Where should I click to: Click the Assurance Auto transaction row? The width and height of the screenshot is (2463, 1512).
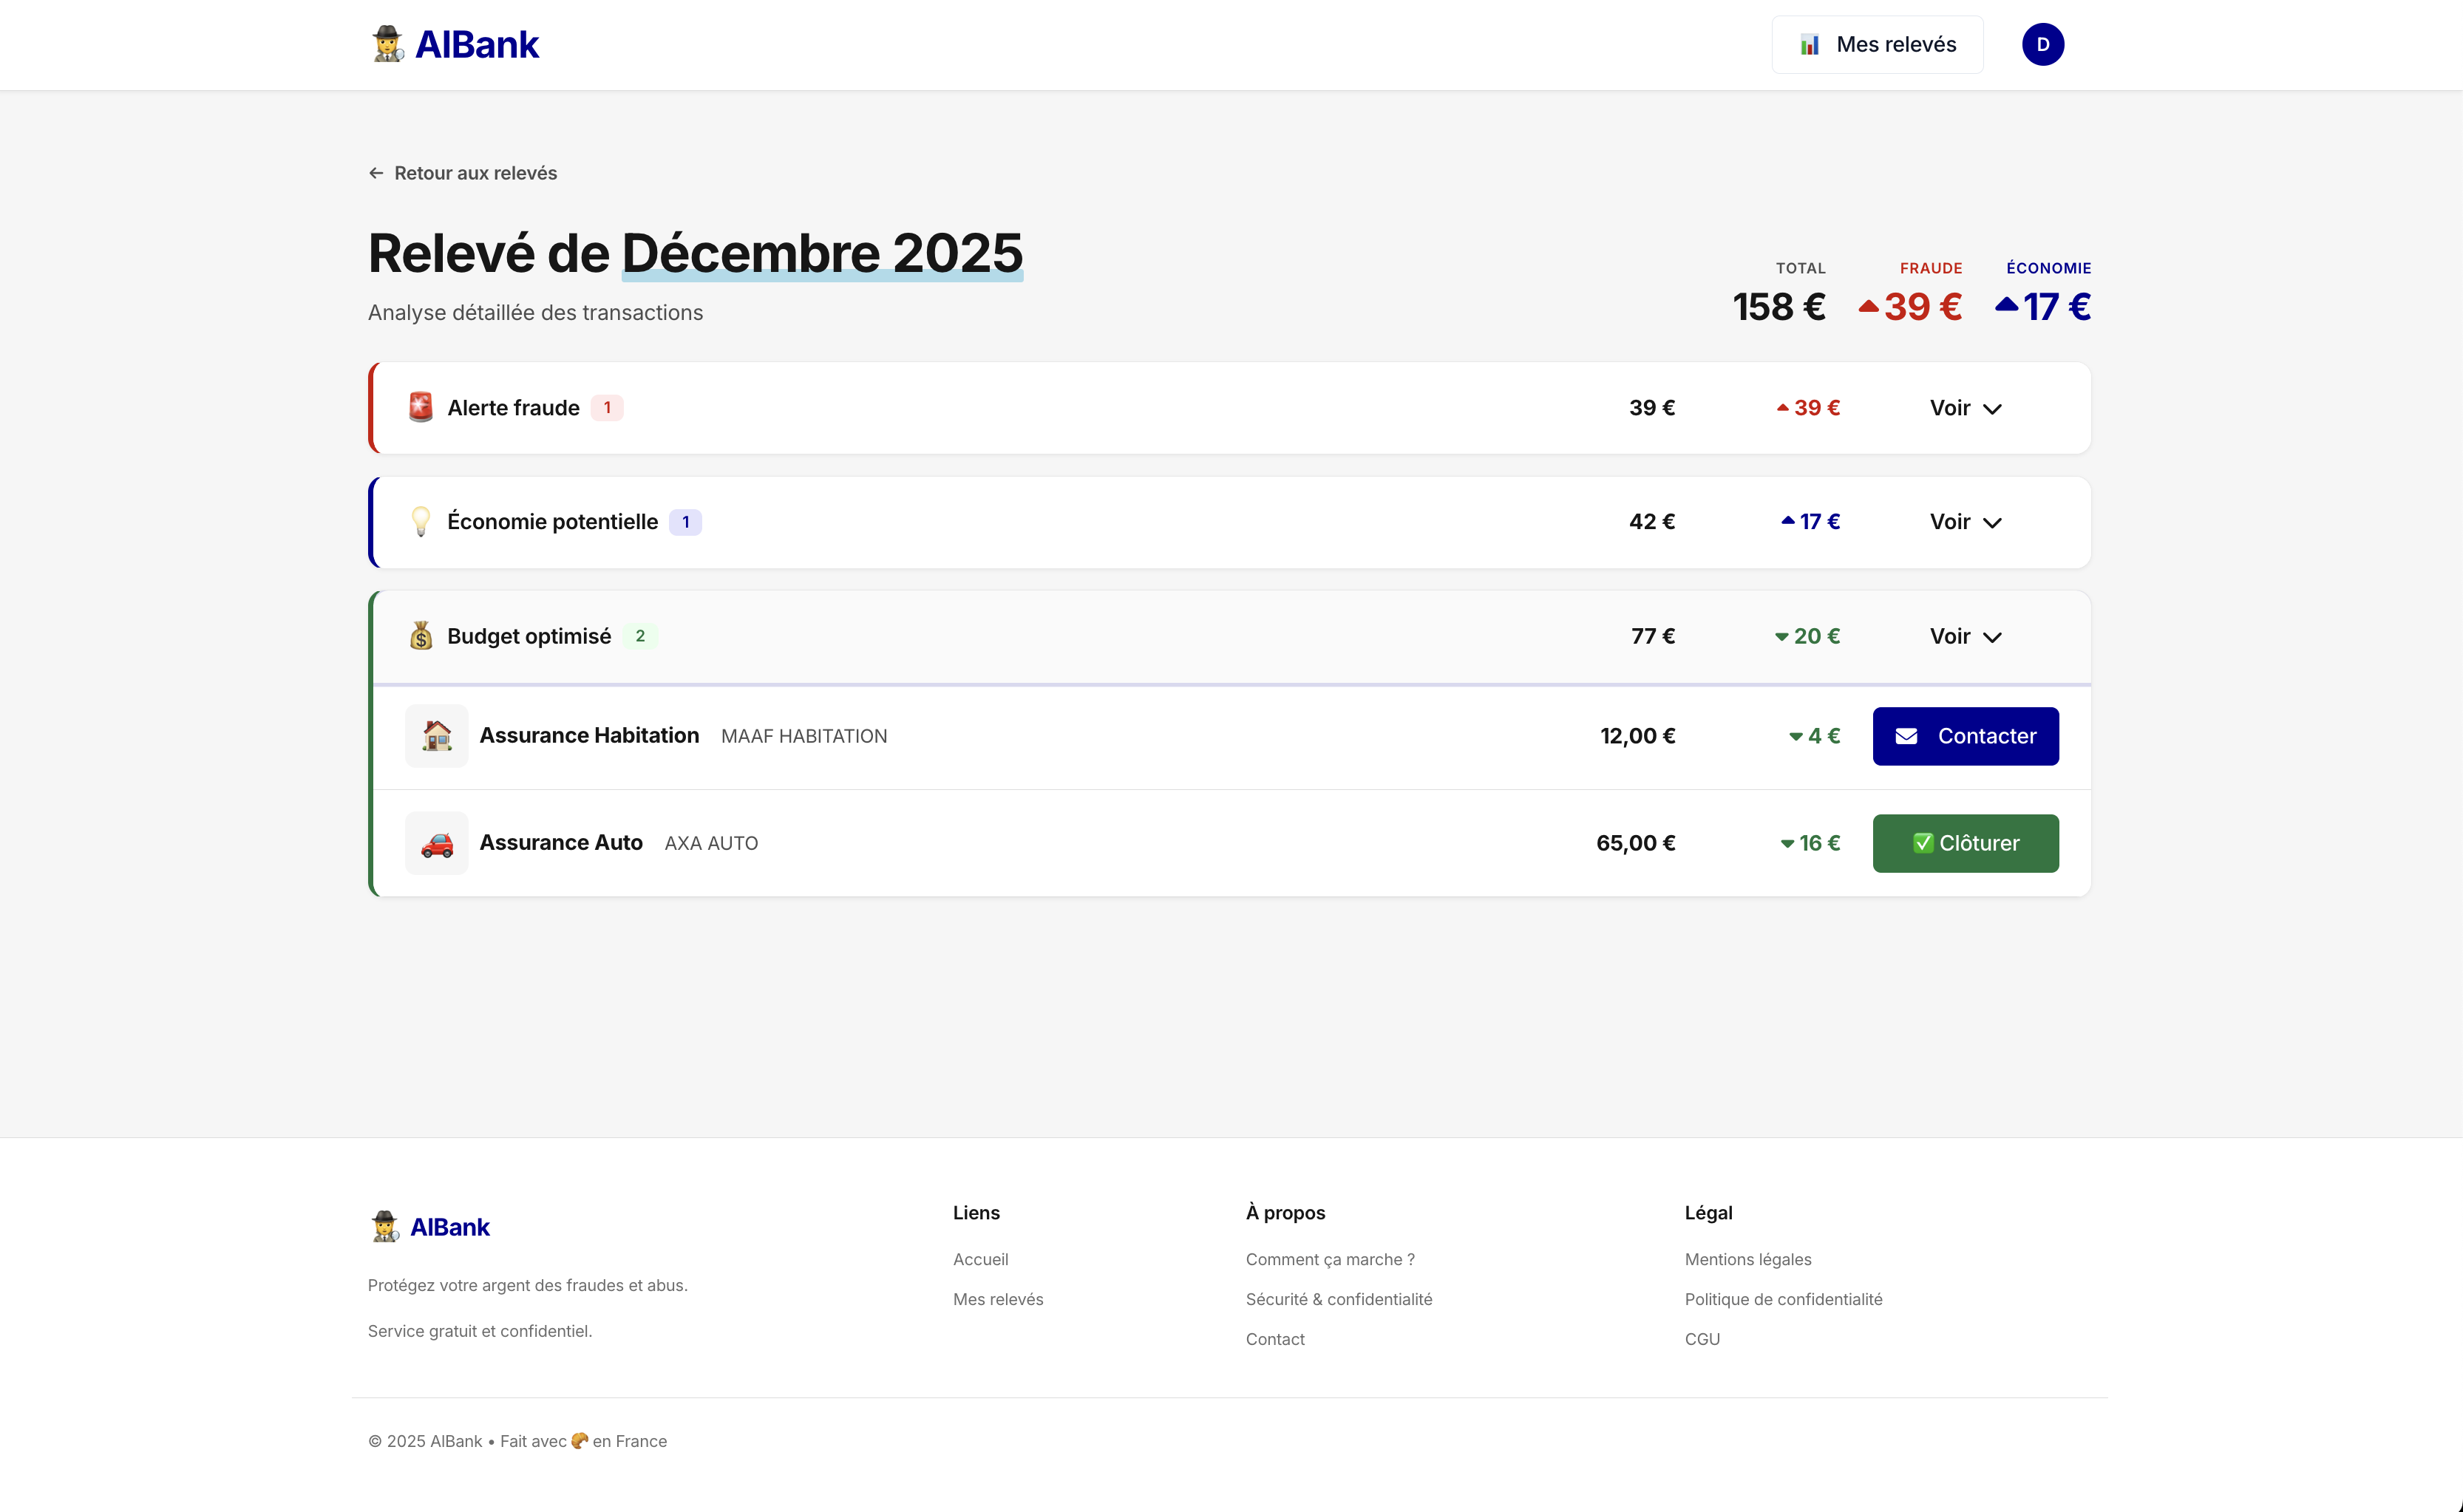(x=1100, y=843)
